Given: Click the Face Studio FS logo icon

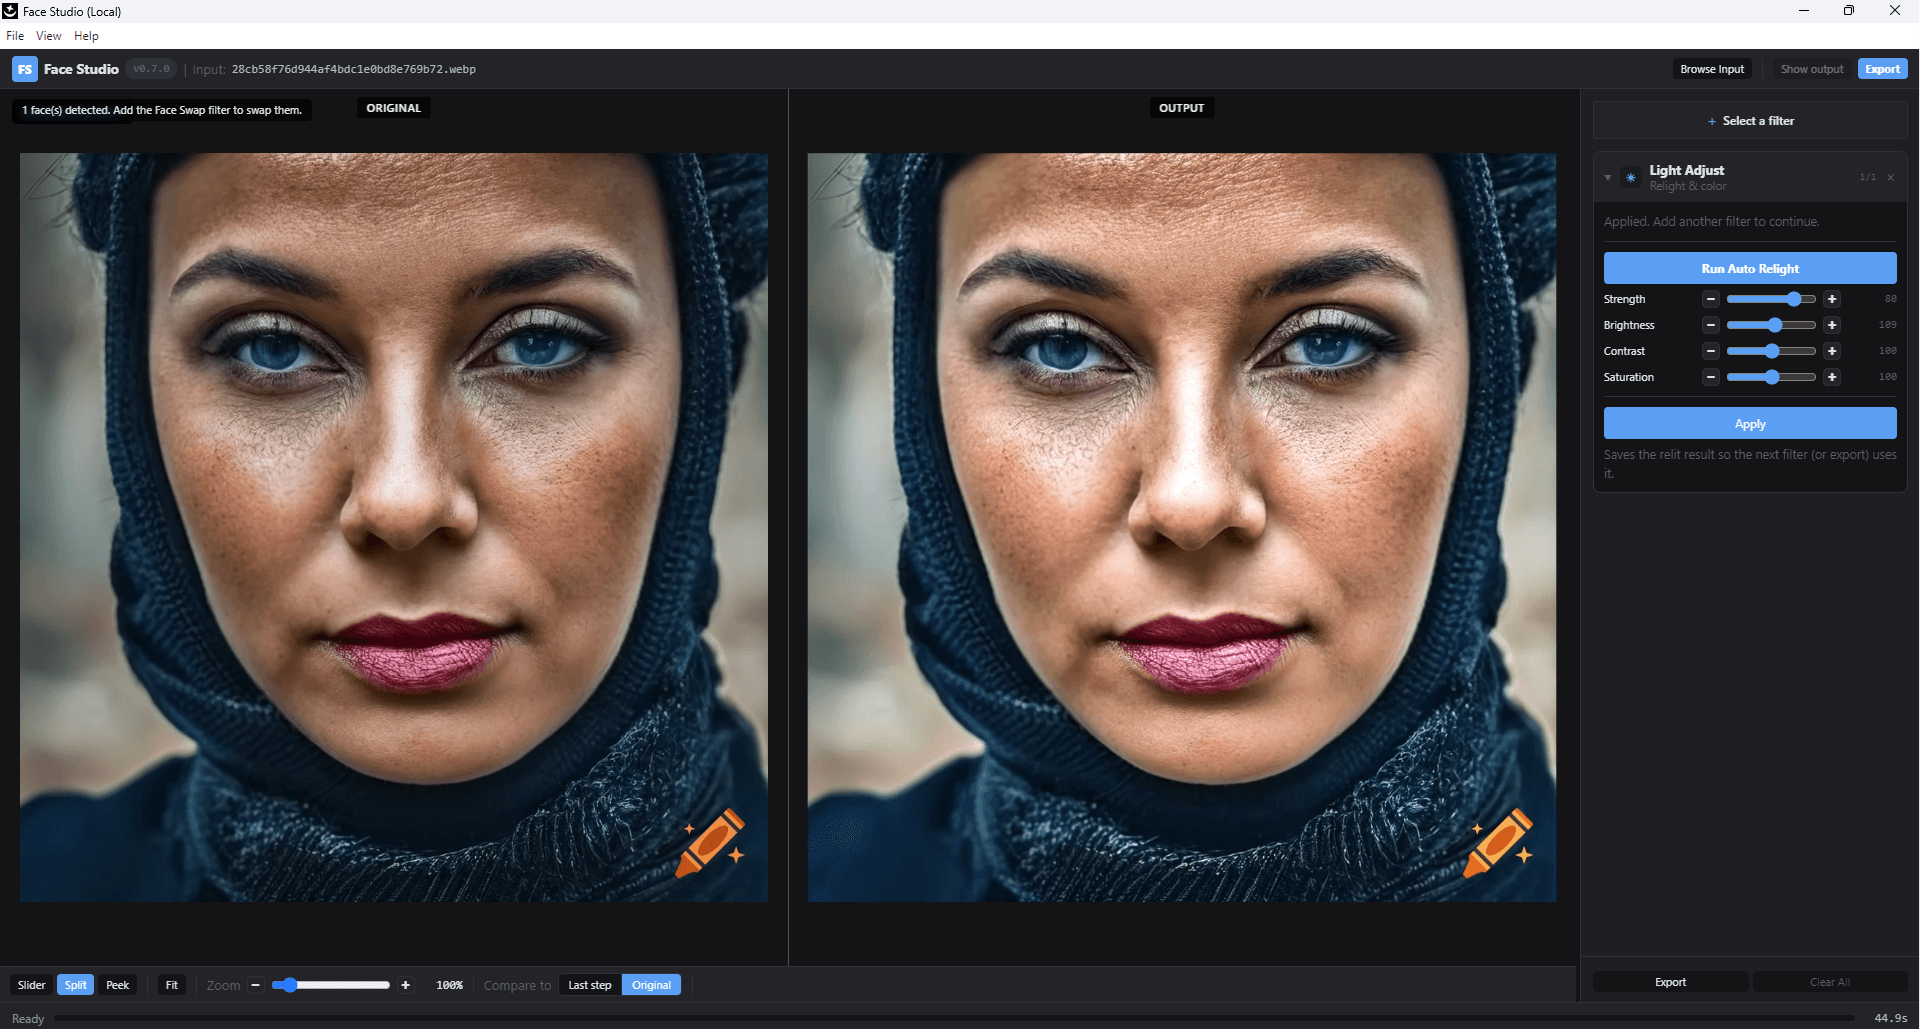Looking at the screenshot, I should pyautogui.click(x=25, y=69).
